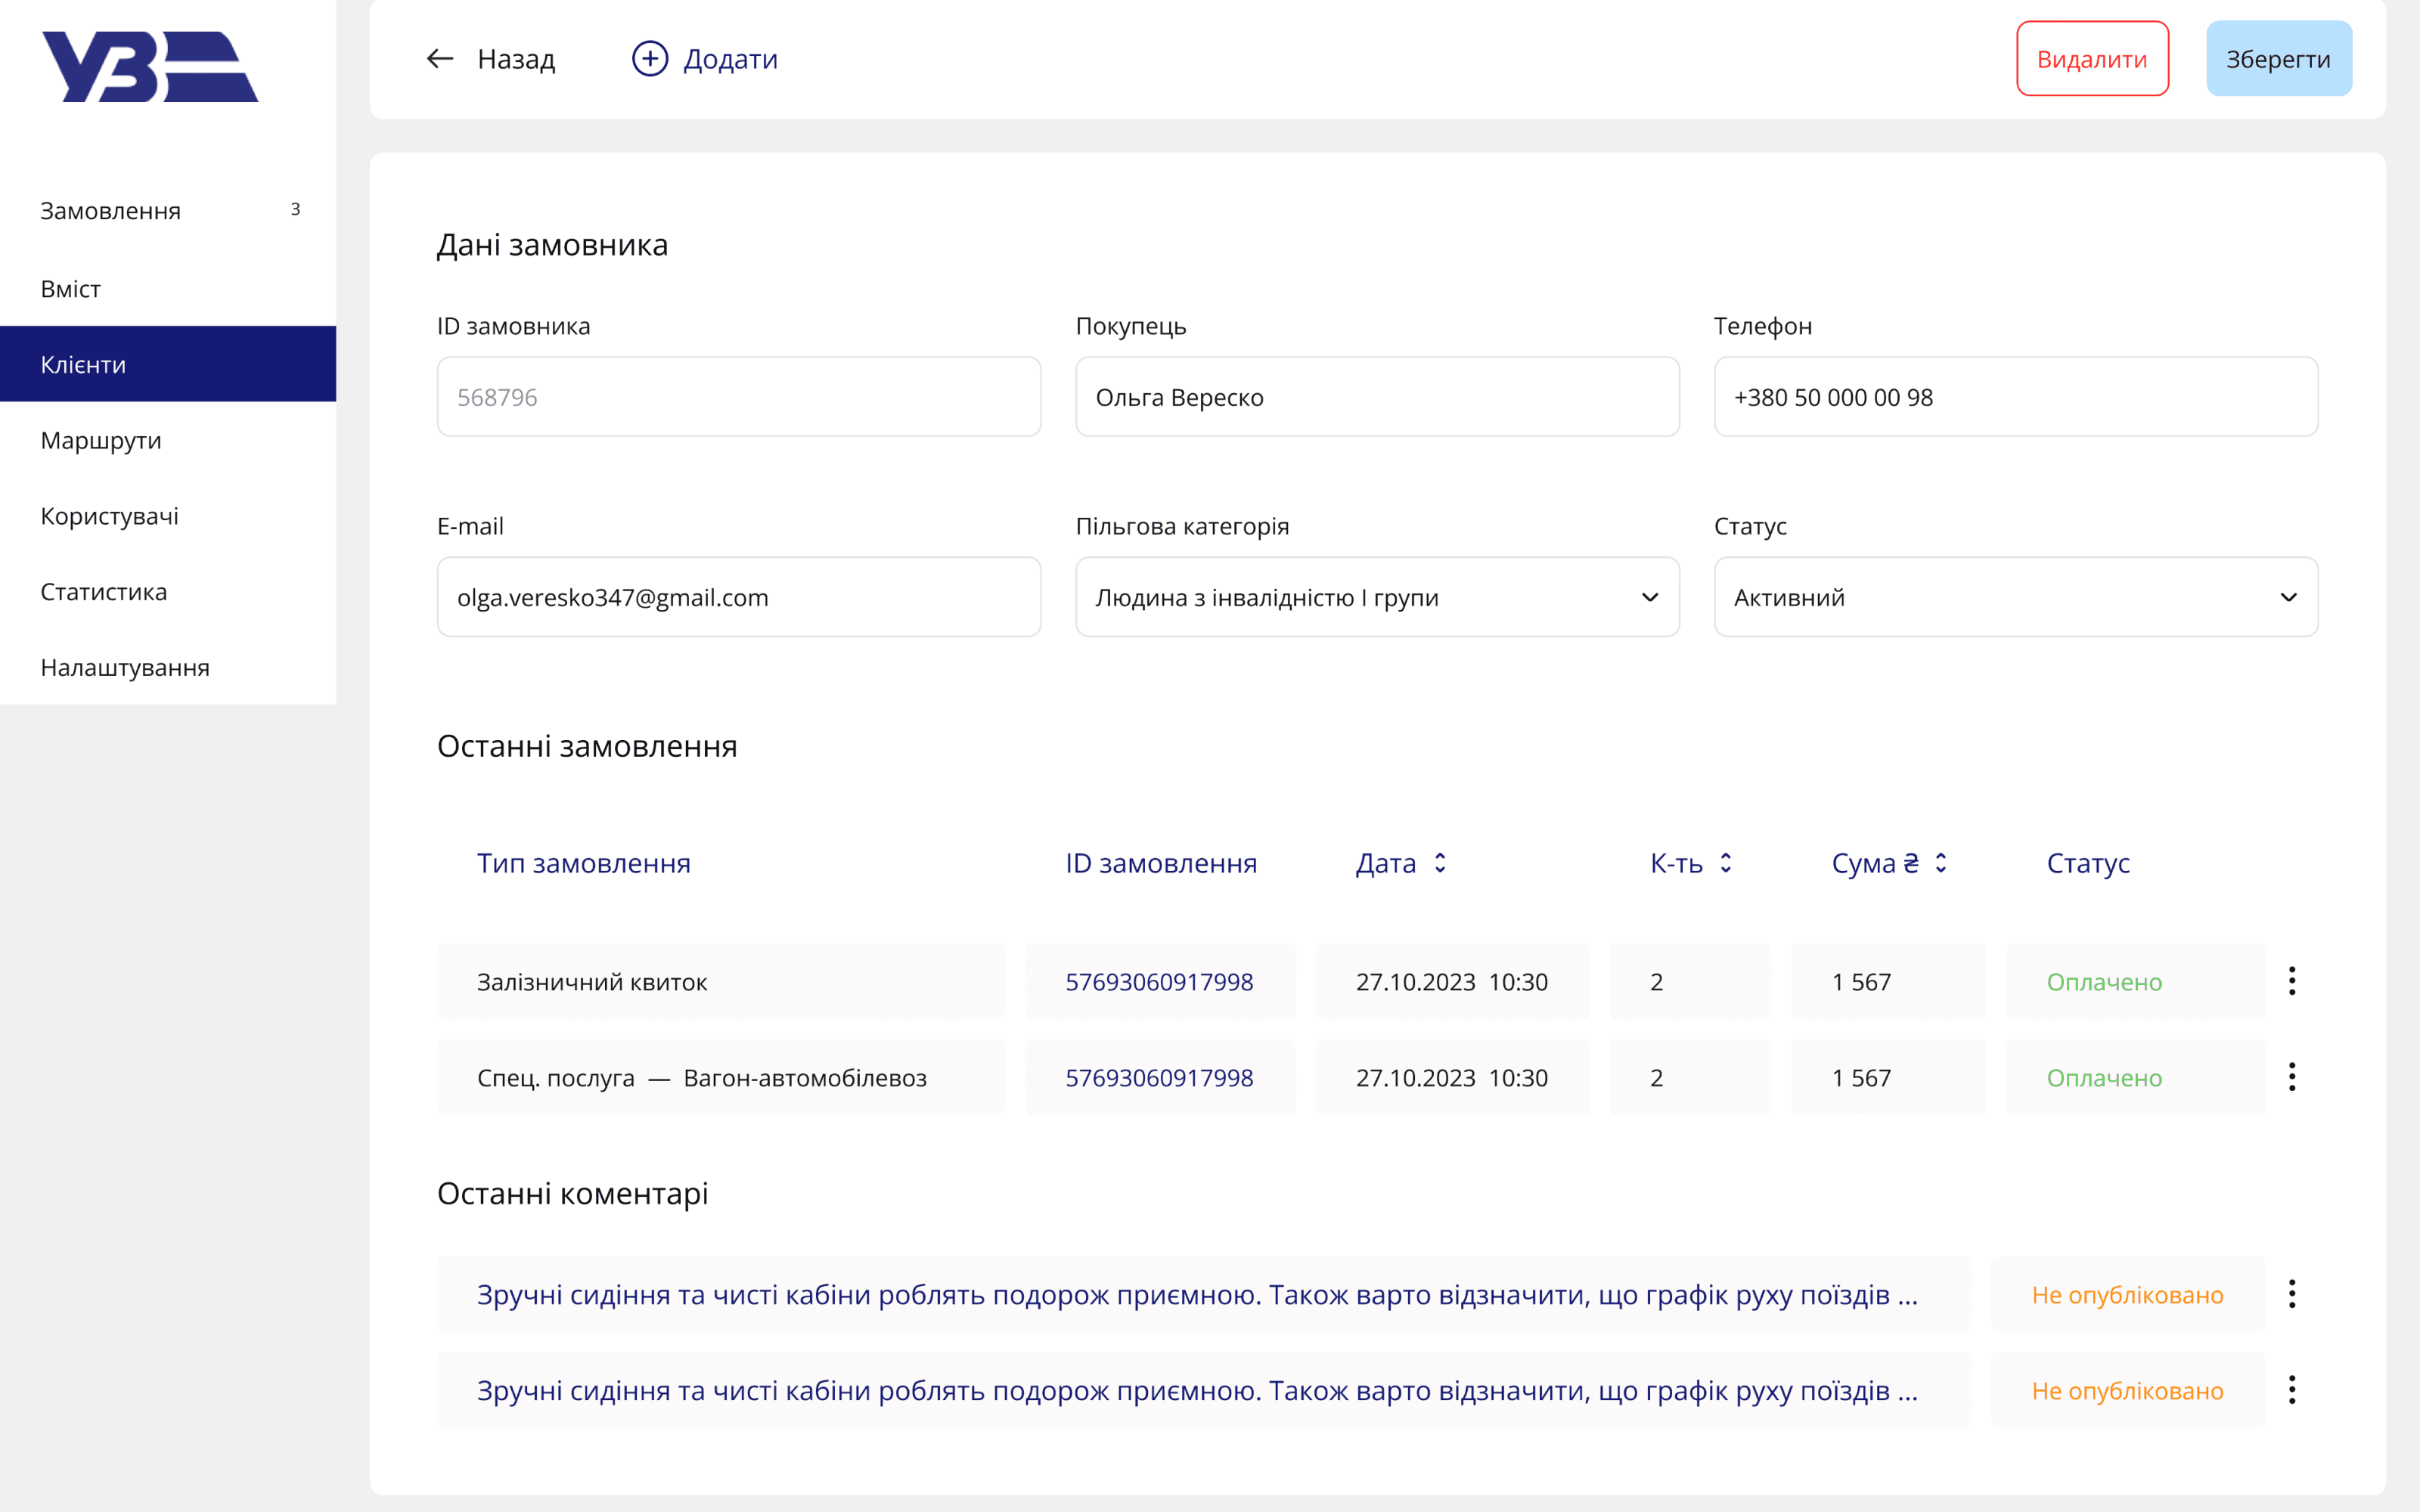The width and height of the screenshot is (2420, 1512).
Task: Click the plus circle Додати icon
Action: pyautogui.click(x=650, y=59)
